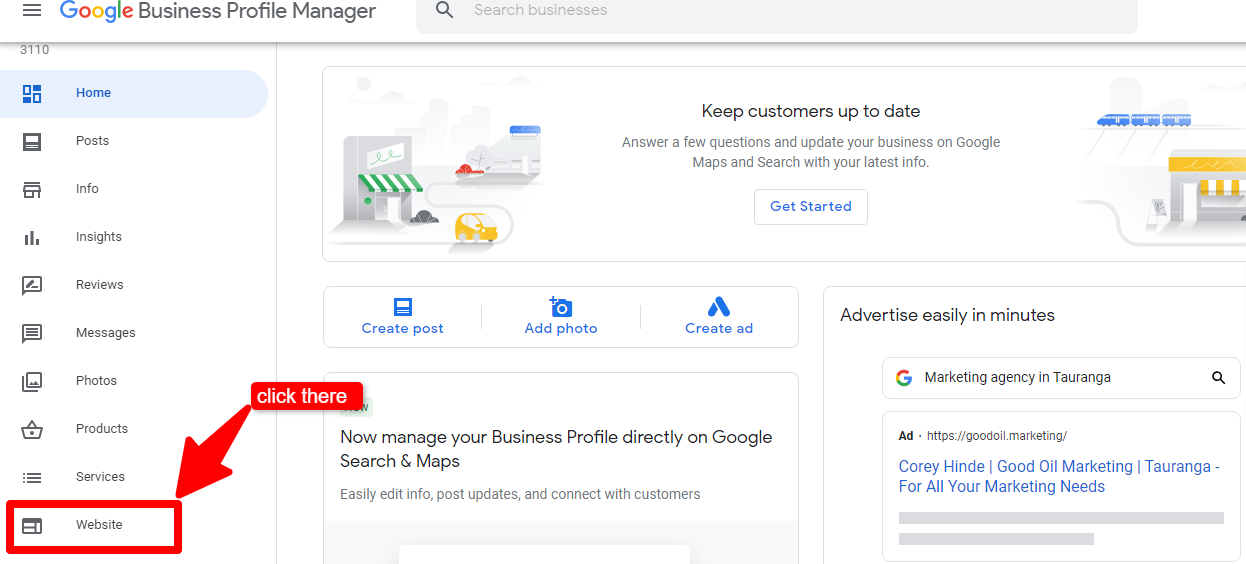Open the hamburger main menu
The image size is (1246, 564).
(32, 10)
